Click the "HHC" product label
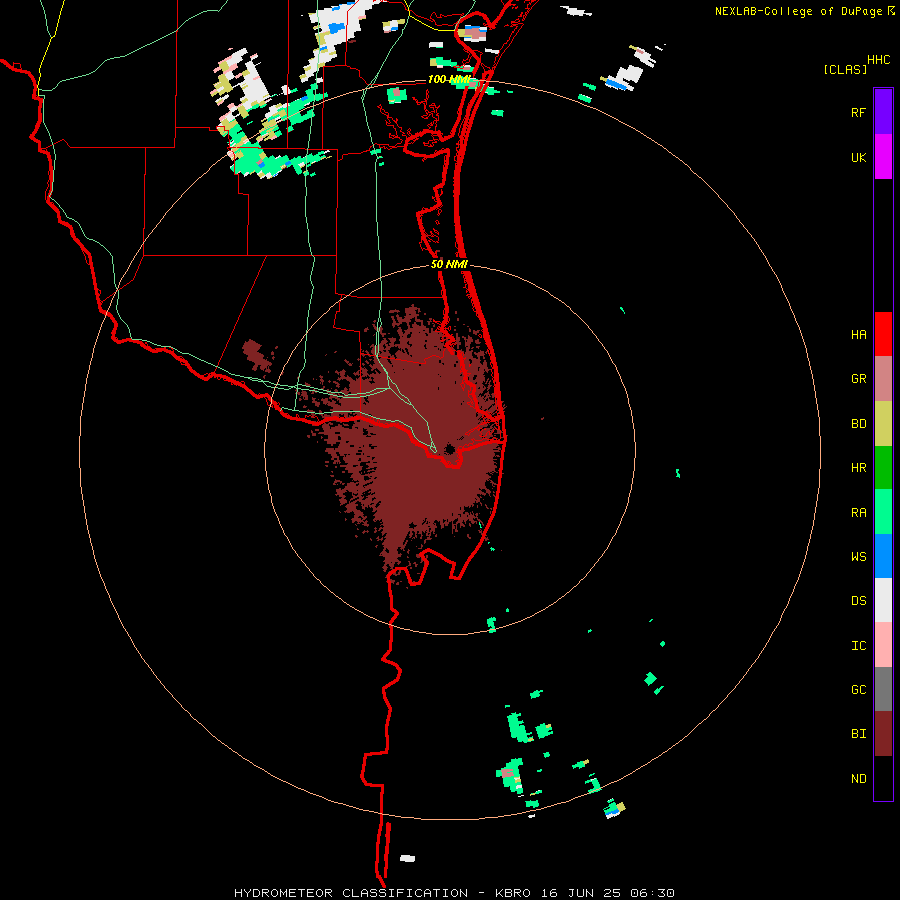 click(879, 60)
